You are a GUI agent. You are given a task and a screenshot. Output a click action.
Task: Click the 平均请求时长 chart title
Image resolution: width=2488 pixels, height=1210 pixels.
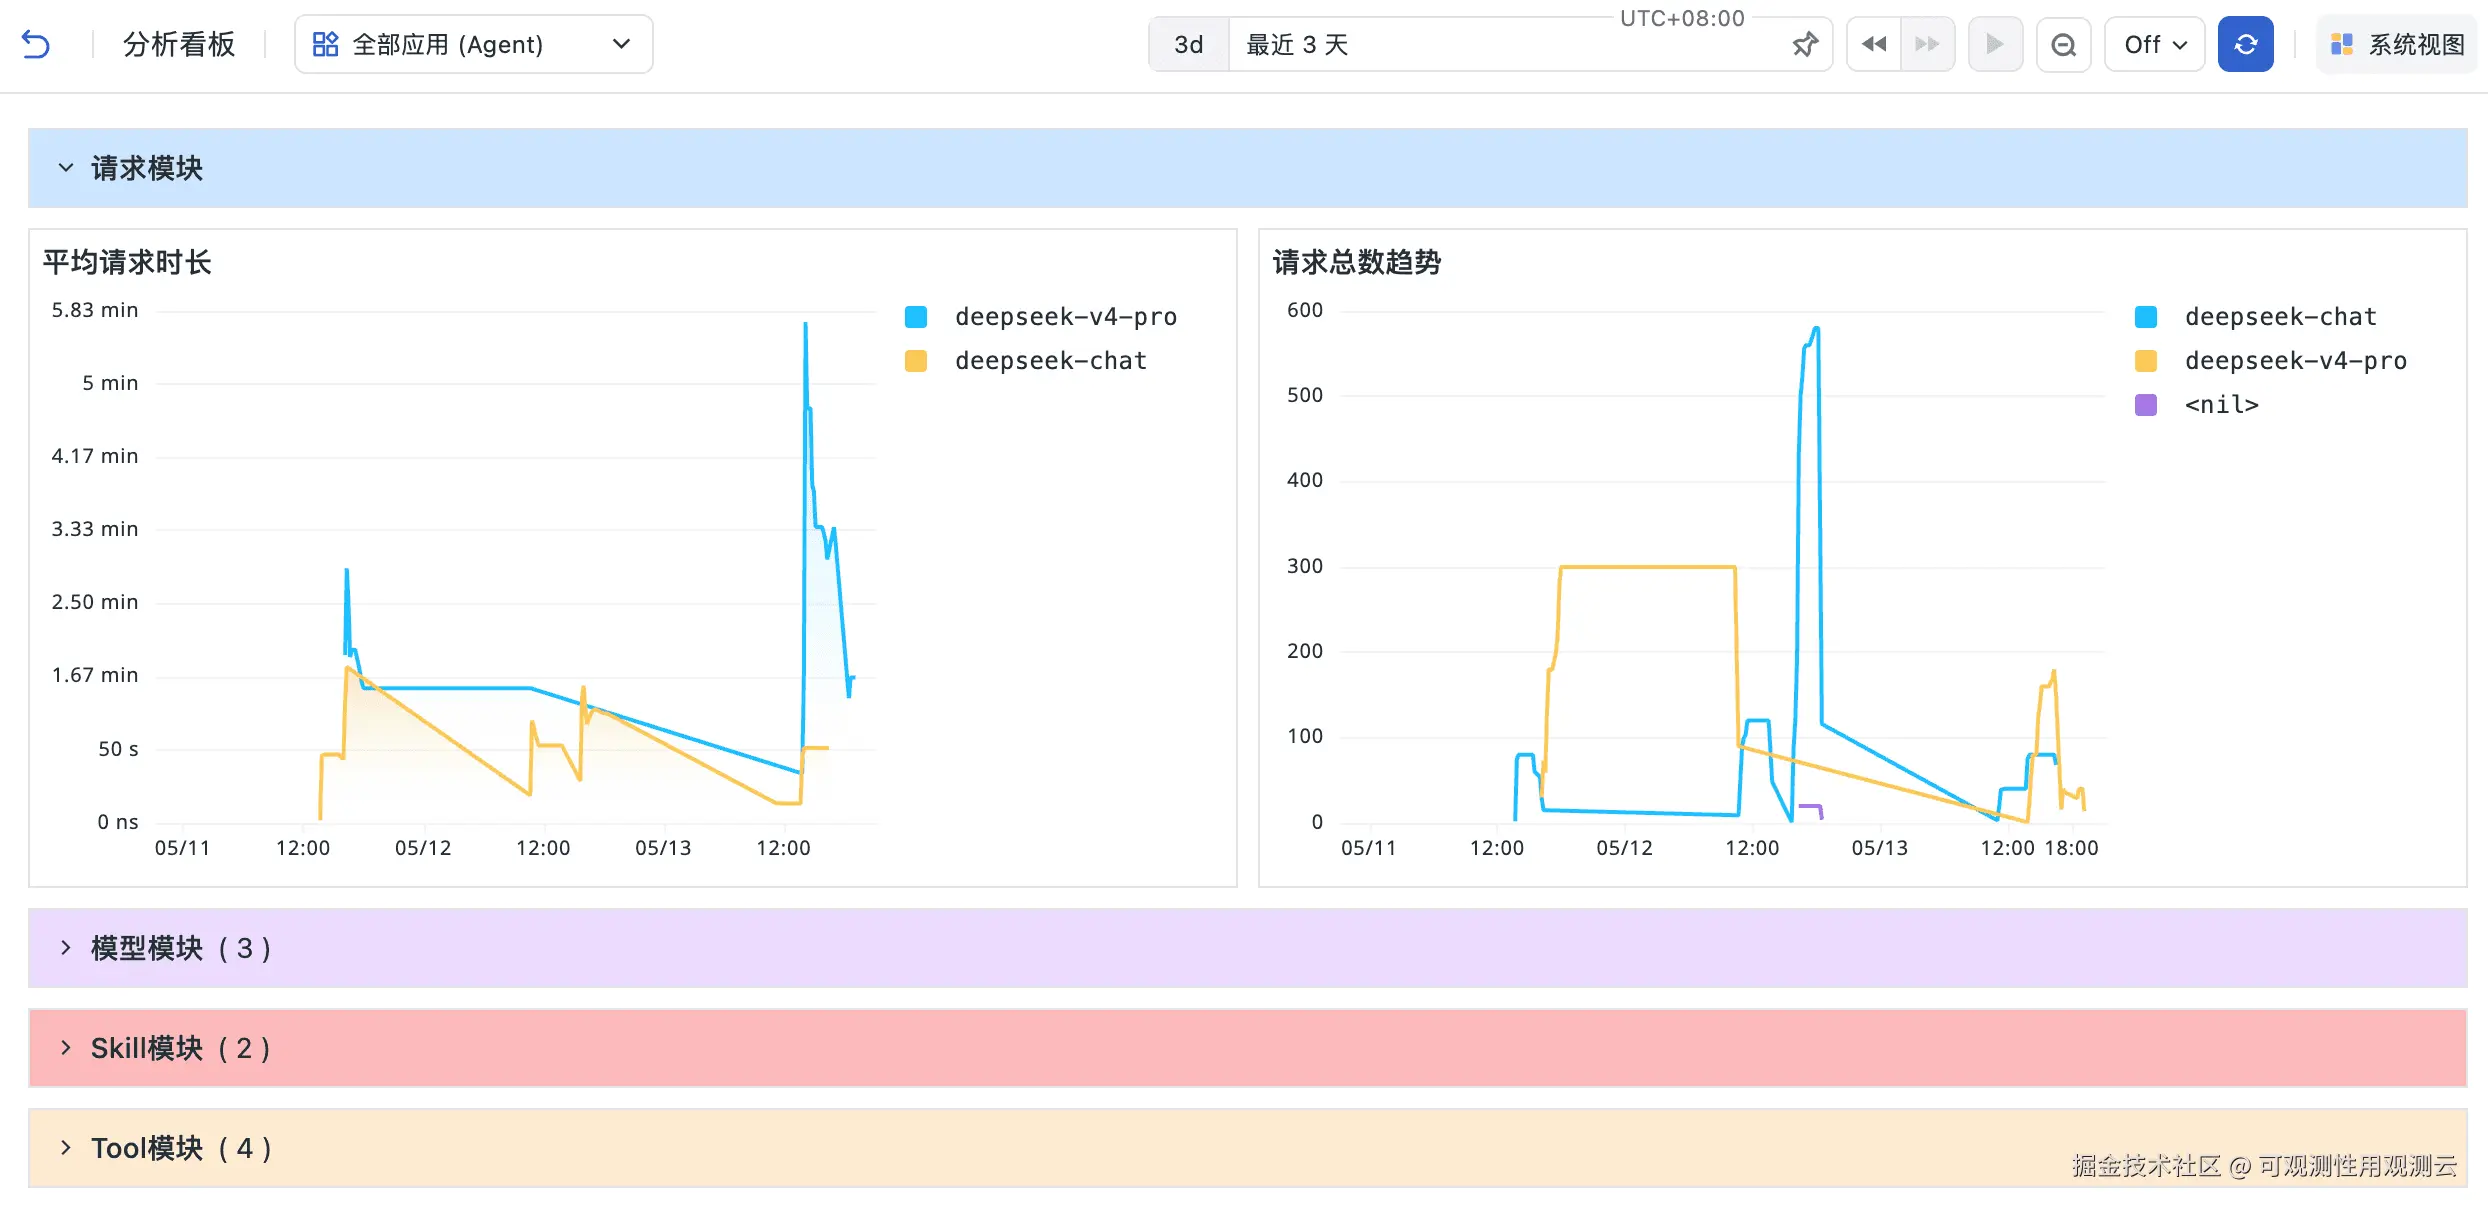[x=127, y=263]
